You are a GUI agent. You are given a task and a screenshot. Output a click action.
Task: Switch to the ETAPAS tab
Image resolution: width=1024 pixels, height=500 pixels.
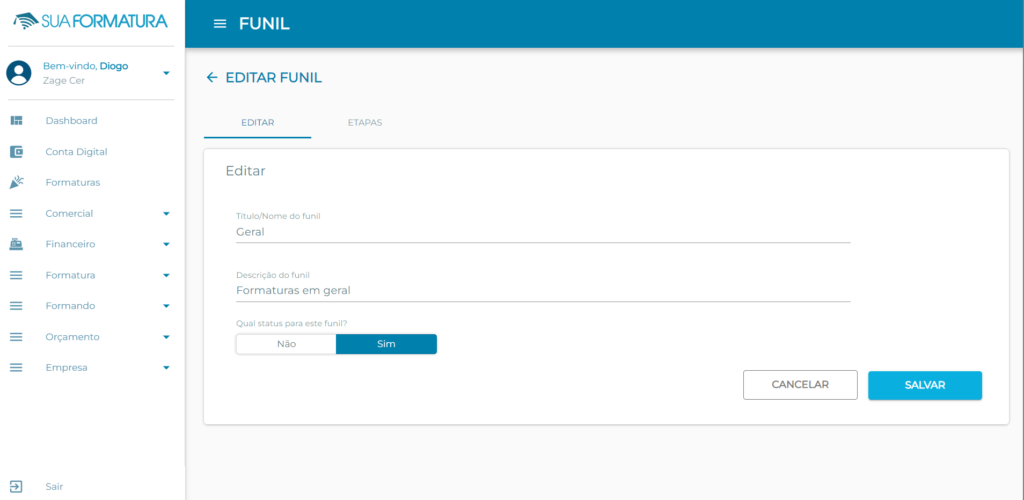pos(365,122)
